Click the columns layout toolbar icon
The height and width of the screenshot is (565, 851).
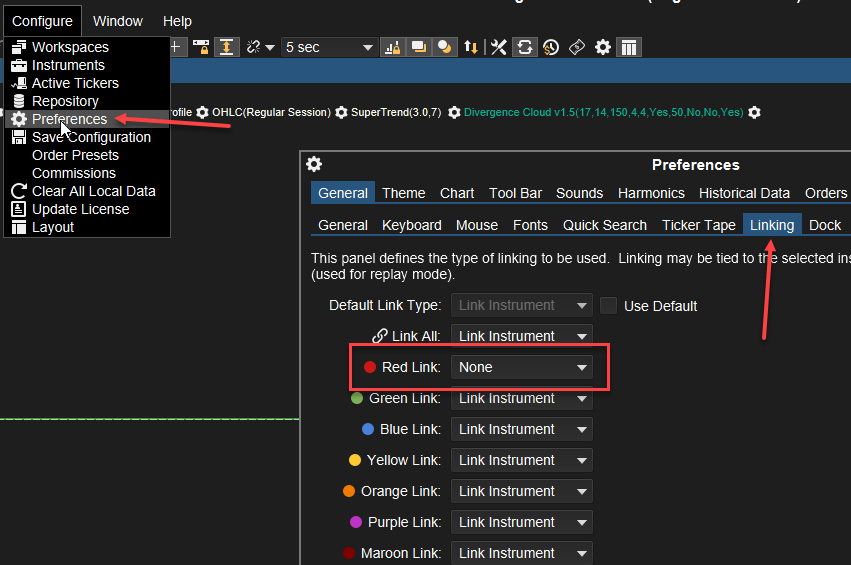[628, 47]
